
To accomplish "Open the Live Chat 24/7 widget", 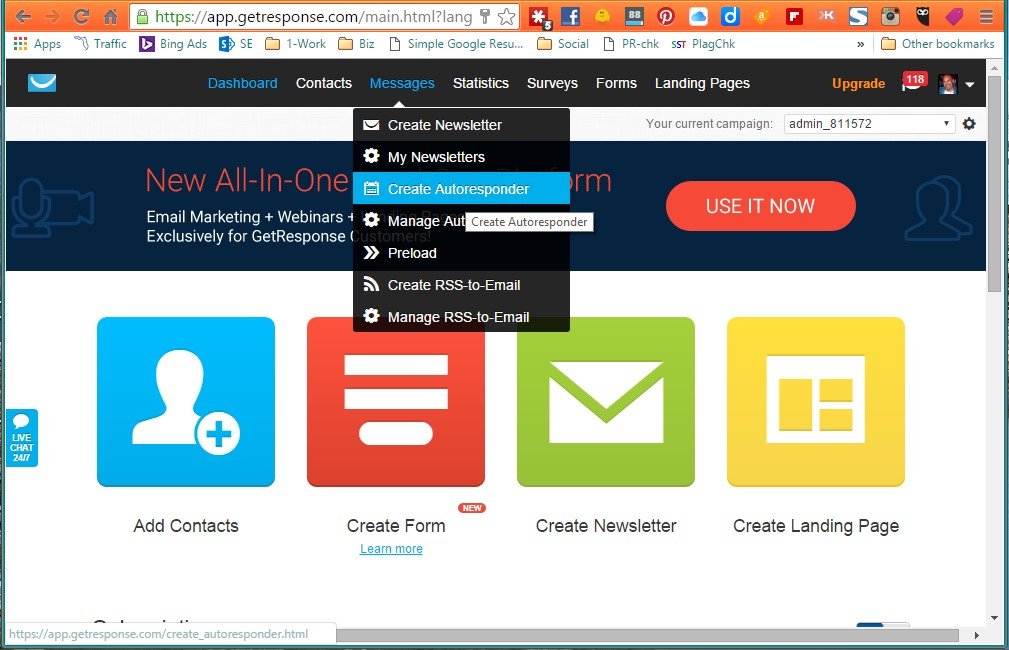I will [22, 438].
